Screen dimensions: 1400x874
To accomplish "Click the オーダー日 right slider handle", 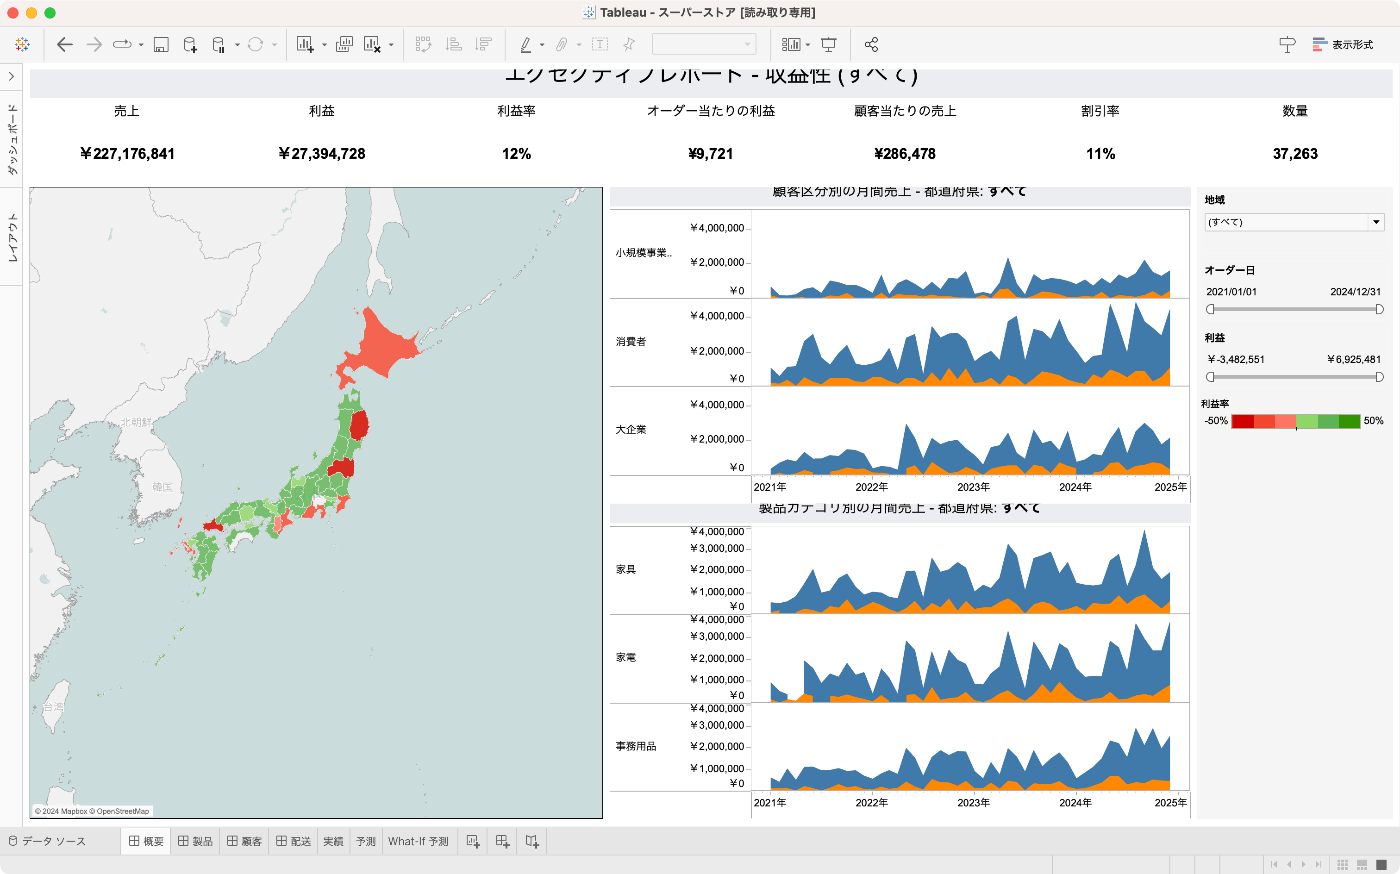I will [1380, 310].
